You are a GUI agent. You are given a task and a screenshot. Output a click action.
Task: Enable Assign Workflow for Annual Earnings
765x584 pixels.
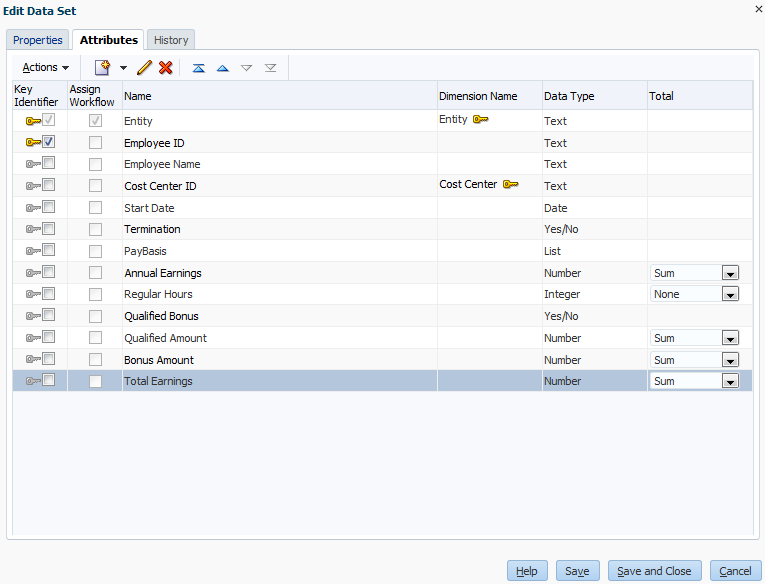coord(95,273)
